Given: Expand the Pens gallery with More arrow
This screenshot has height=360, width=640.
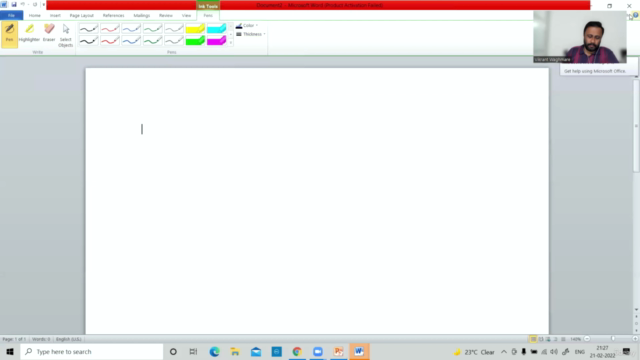Looking at the screenshot, I should click(x=231, y=42).
